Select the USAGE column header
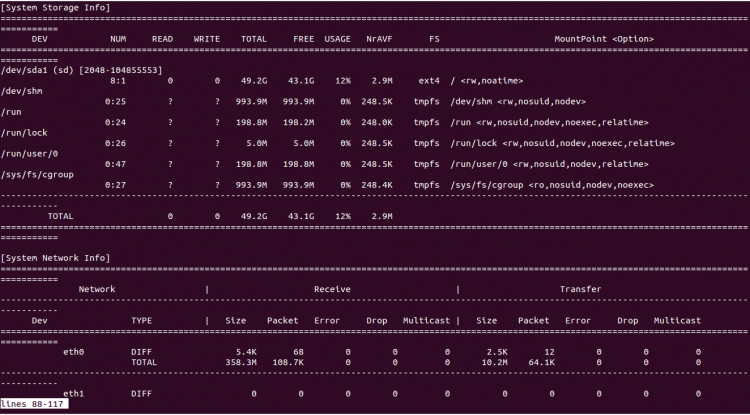Viewport: 750px width, 415px height. pos(337,38)
